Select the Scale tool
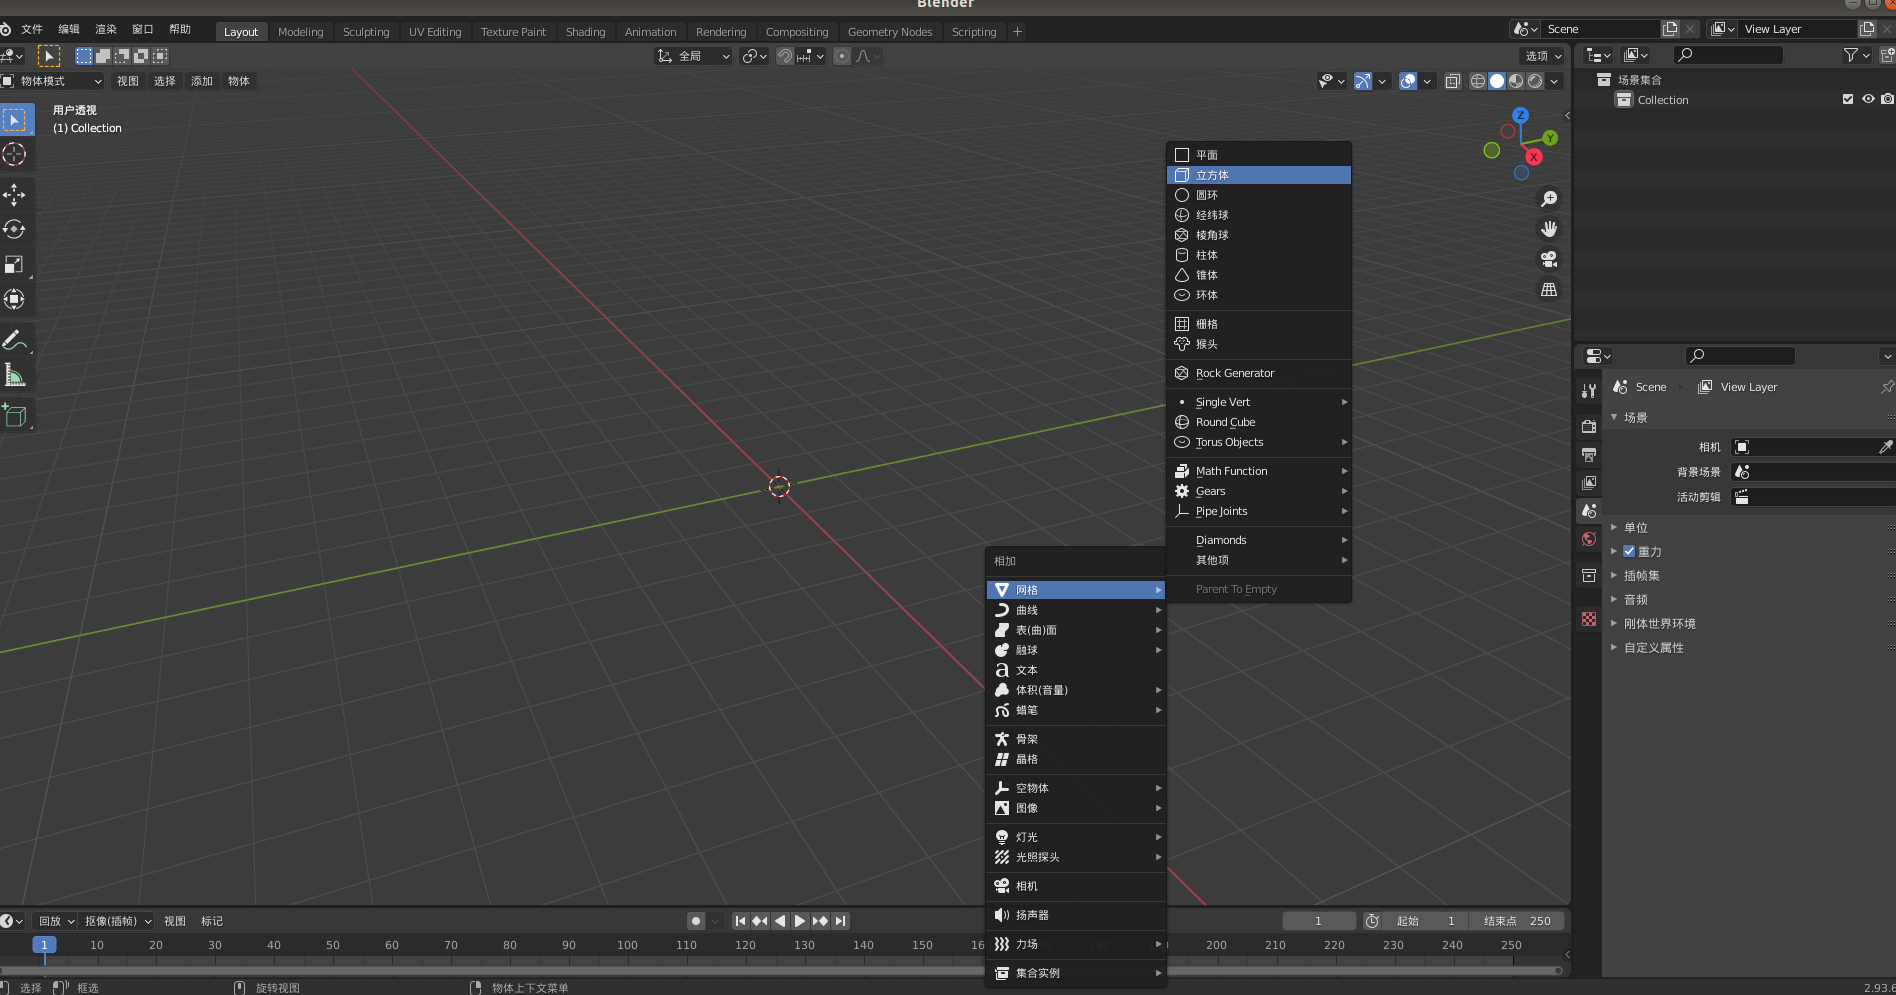Image resolution: width=1896 pixels, height=995 pixels. click(15, 264)
